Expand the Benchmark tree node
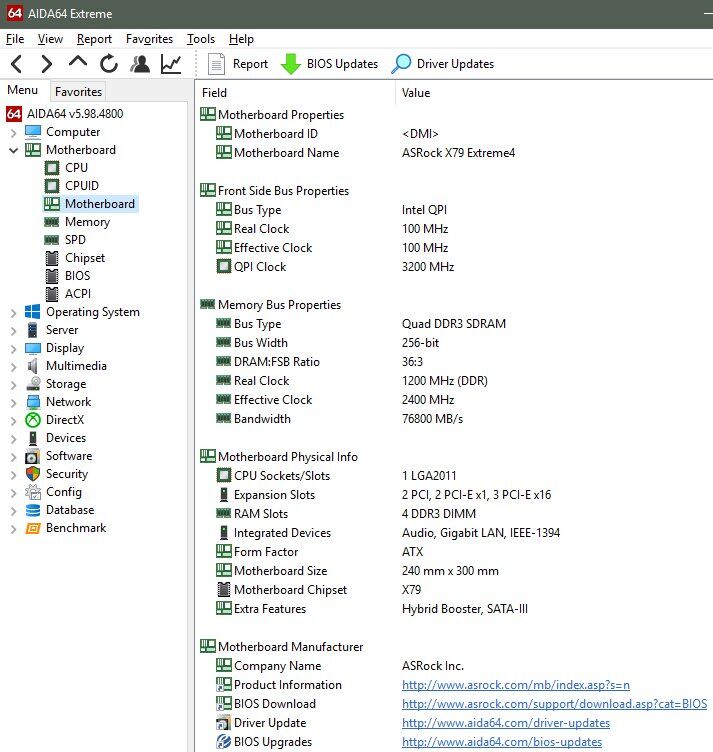This screenshot has height=752, width=713. [13, 529]
